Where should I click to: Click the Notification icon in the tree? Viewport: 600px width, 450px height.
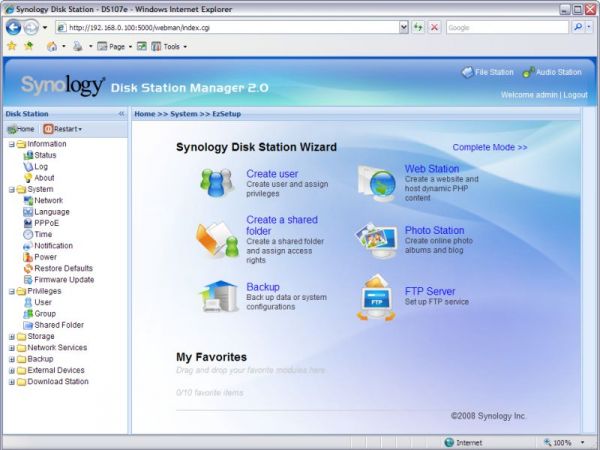click(28, 246)
